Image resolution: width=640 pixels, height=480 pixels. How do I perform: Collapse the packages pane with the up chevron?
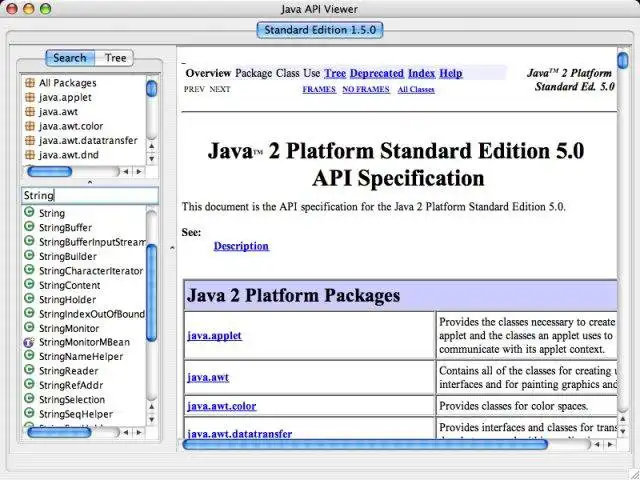tap(90, 182)
